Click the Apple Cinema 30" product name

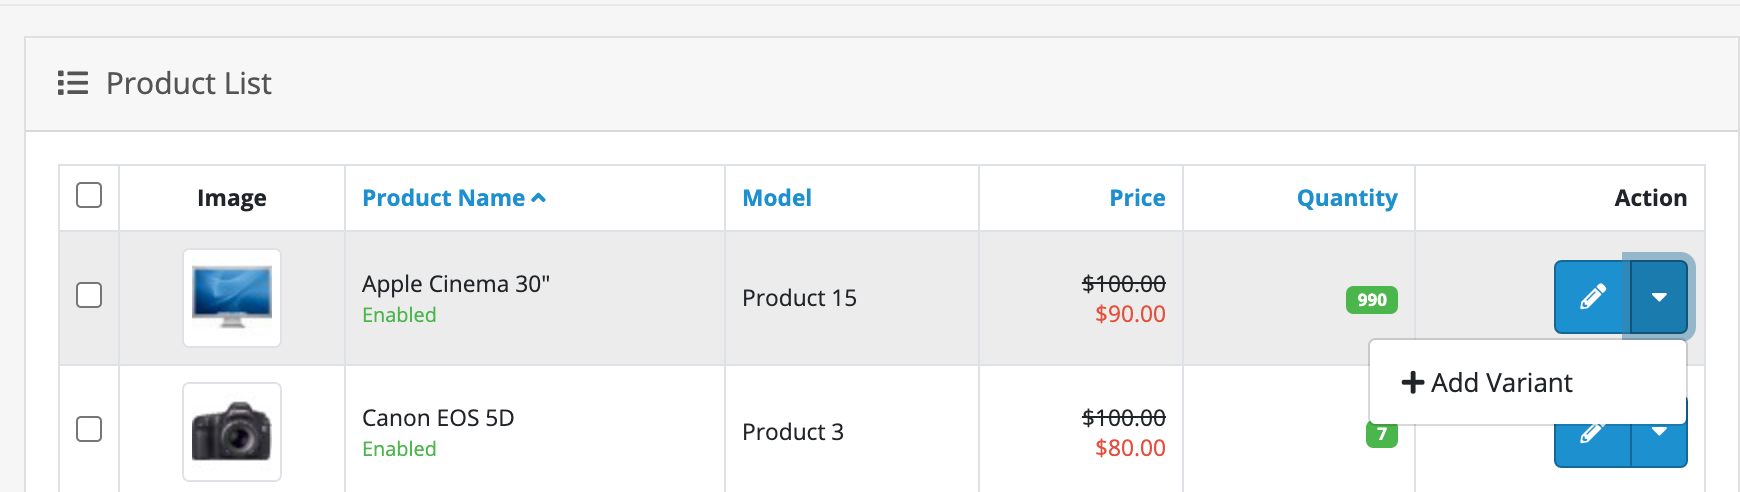pos(456,284)
